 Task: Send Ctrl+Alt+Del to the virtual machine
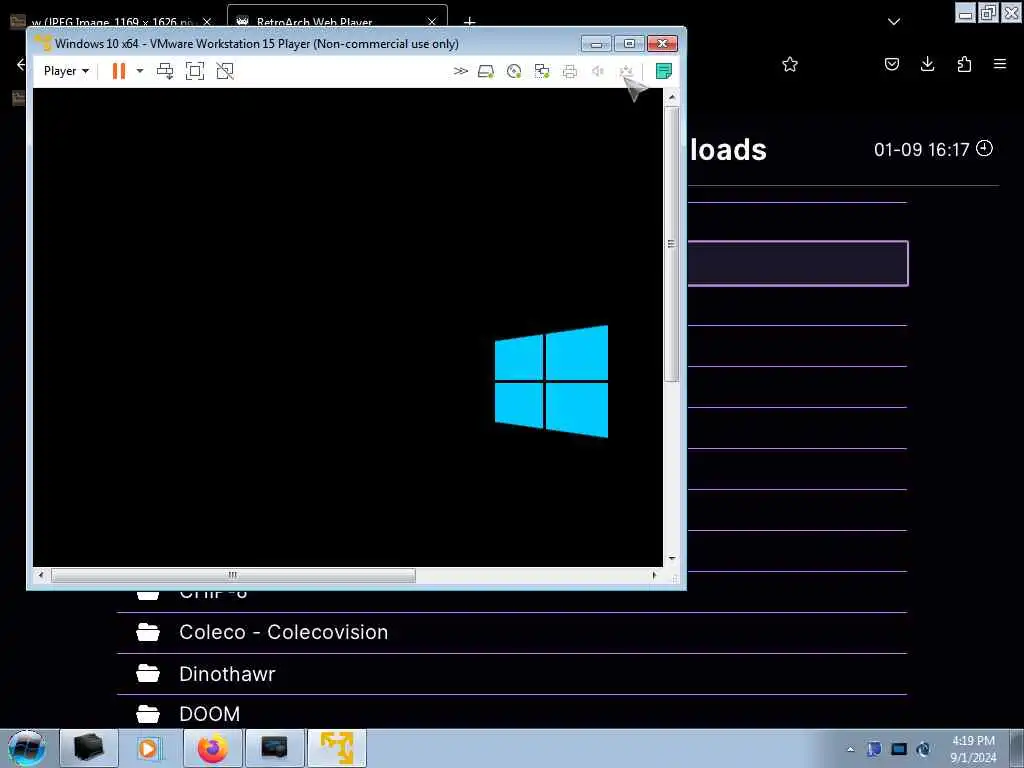click(165, 71)
